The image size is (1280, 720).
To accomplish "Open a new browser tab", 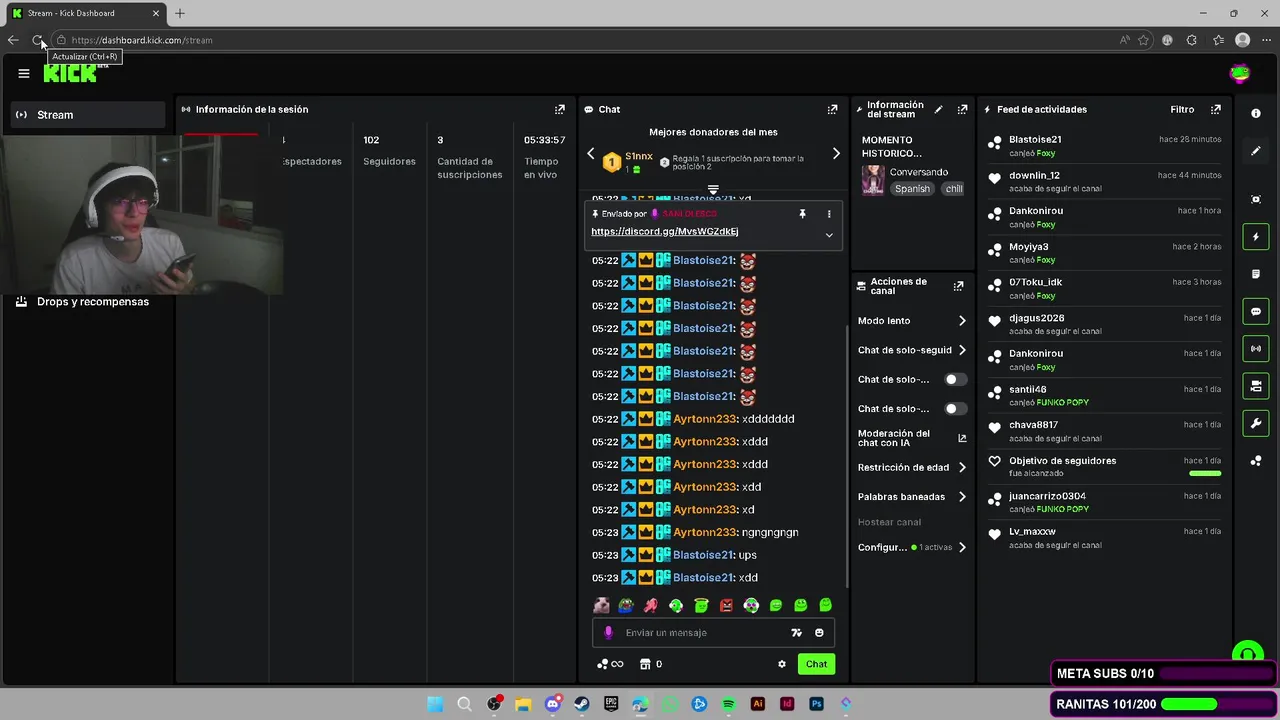I will tap(180, 13).
